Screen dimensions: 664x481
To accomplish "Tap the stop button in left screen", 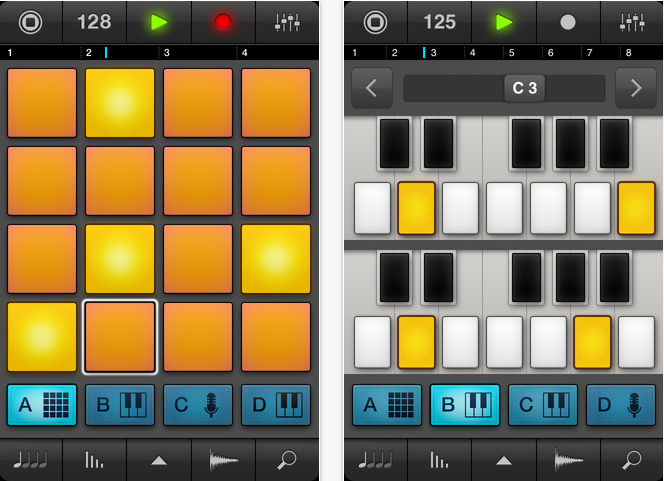I will coord(30,22).
